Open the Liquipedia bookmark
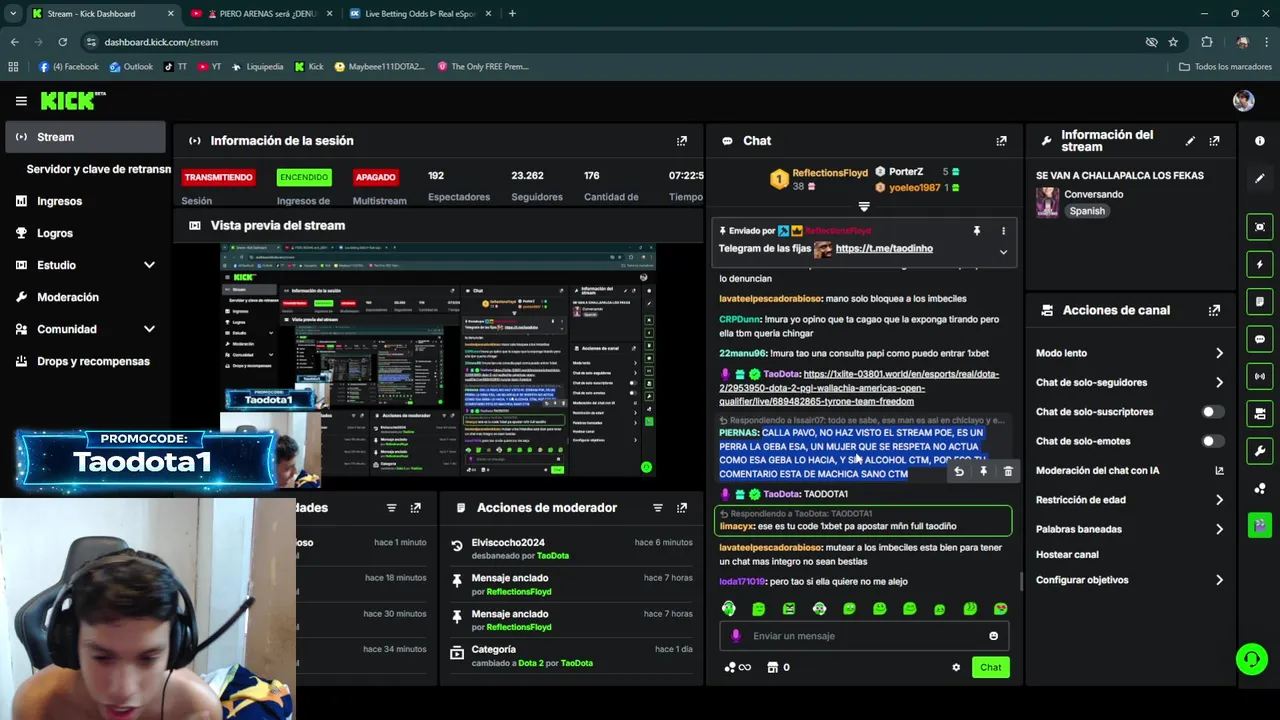The image size is (1280, 720). (257, 67)
